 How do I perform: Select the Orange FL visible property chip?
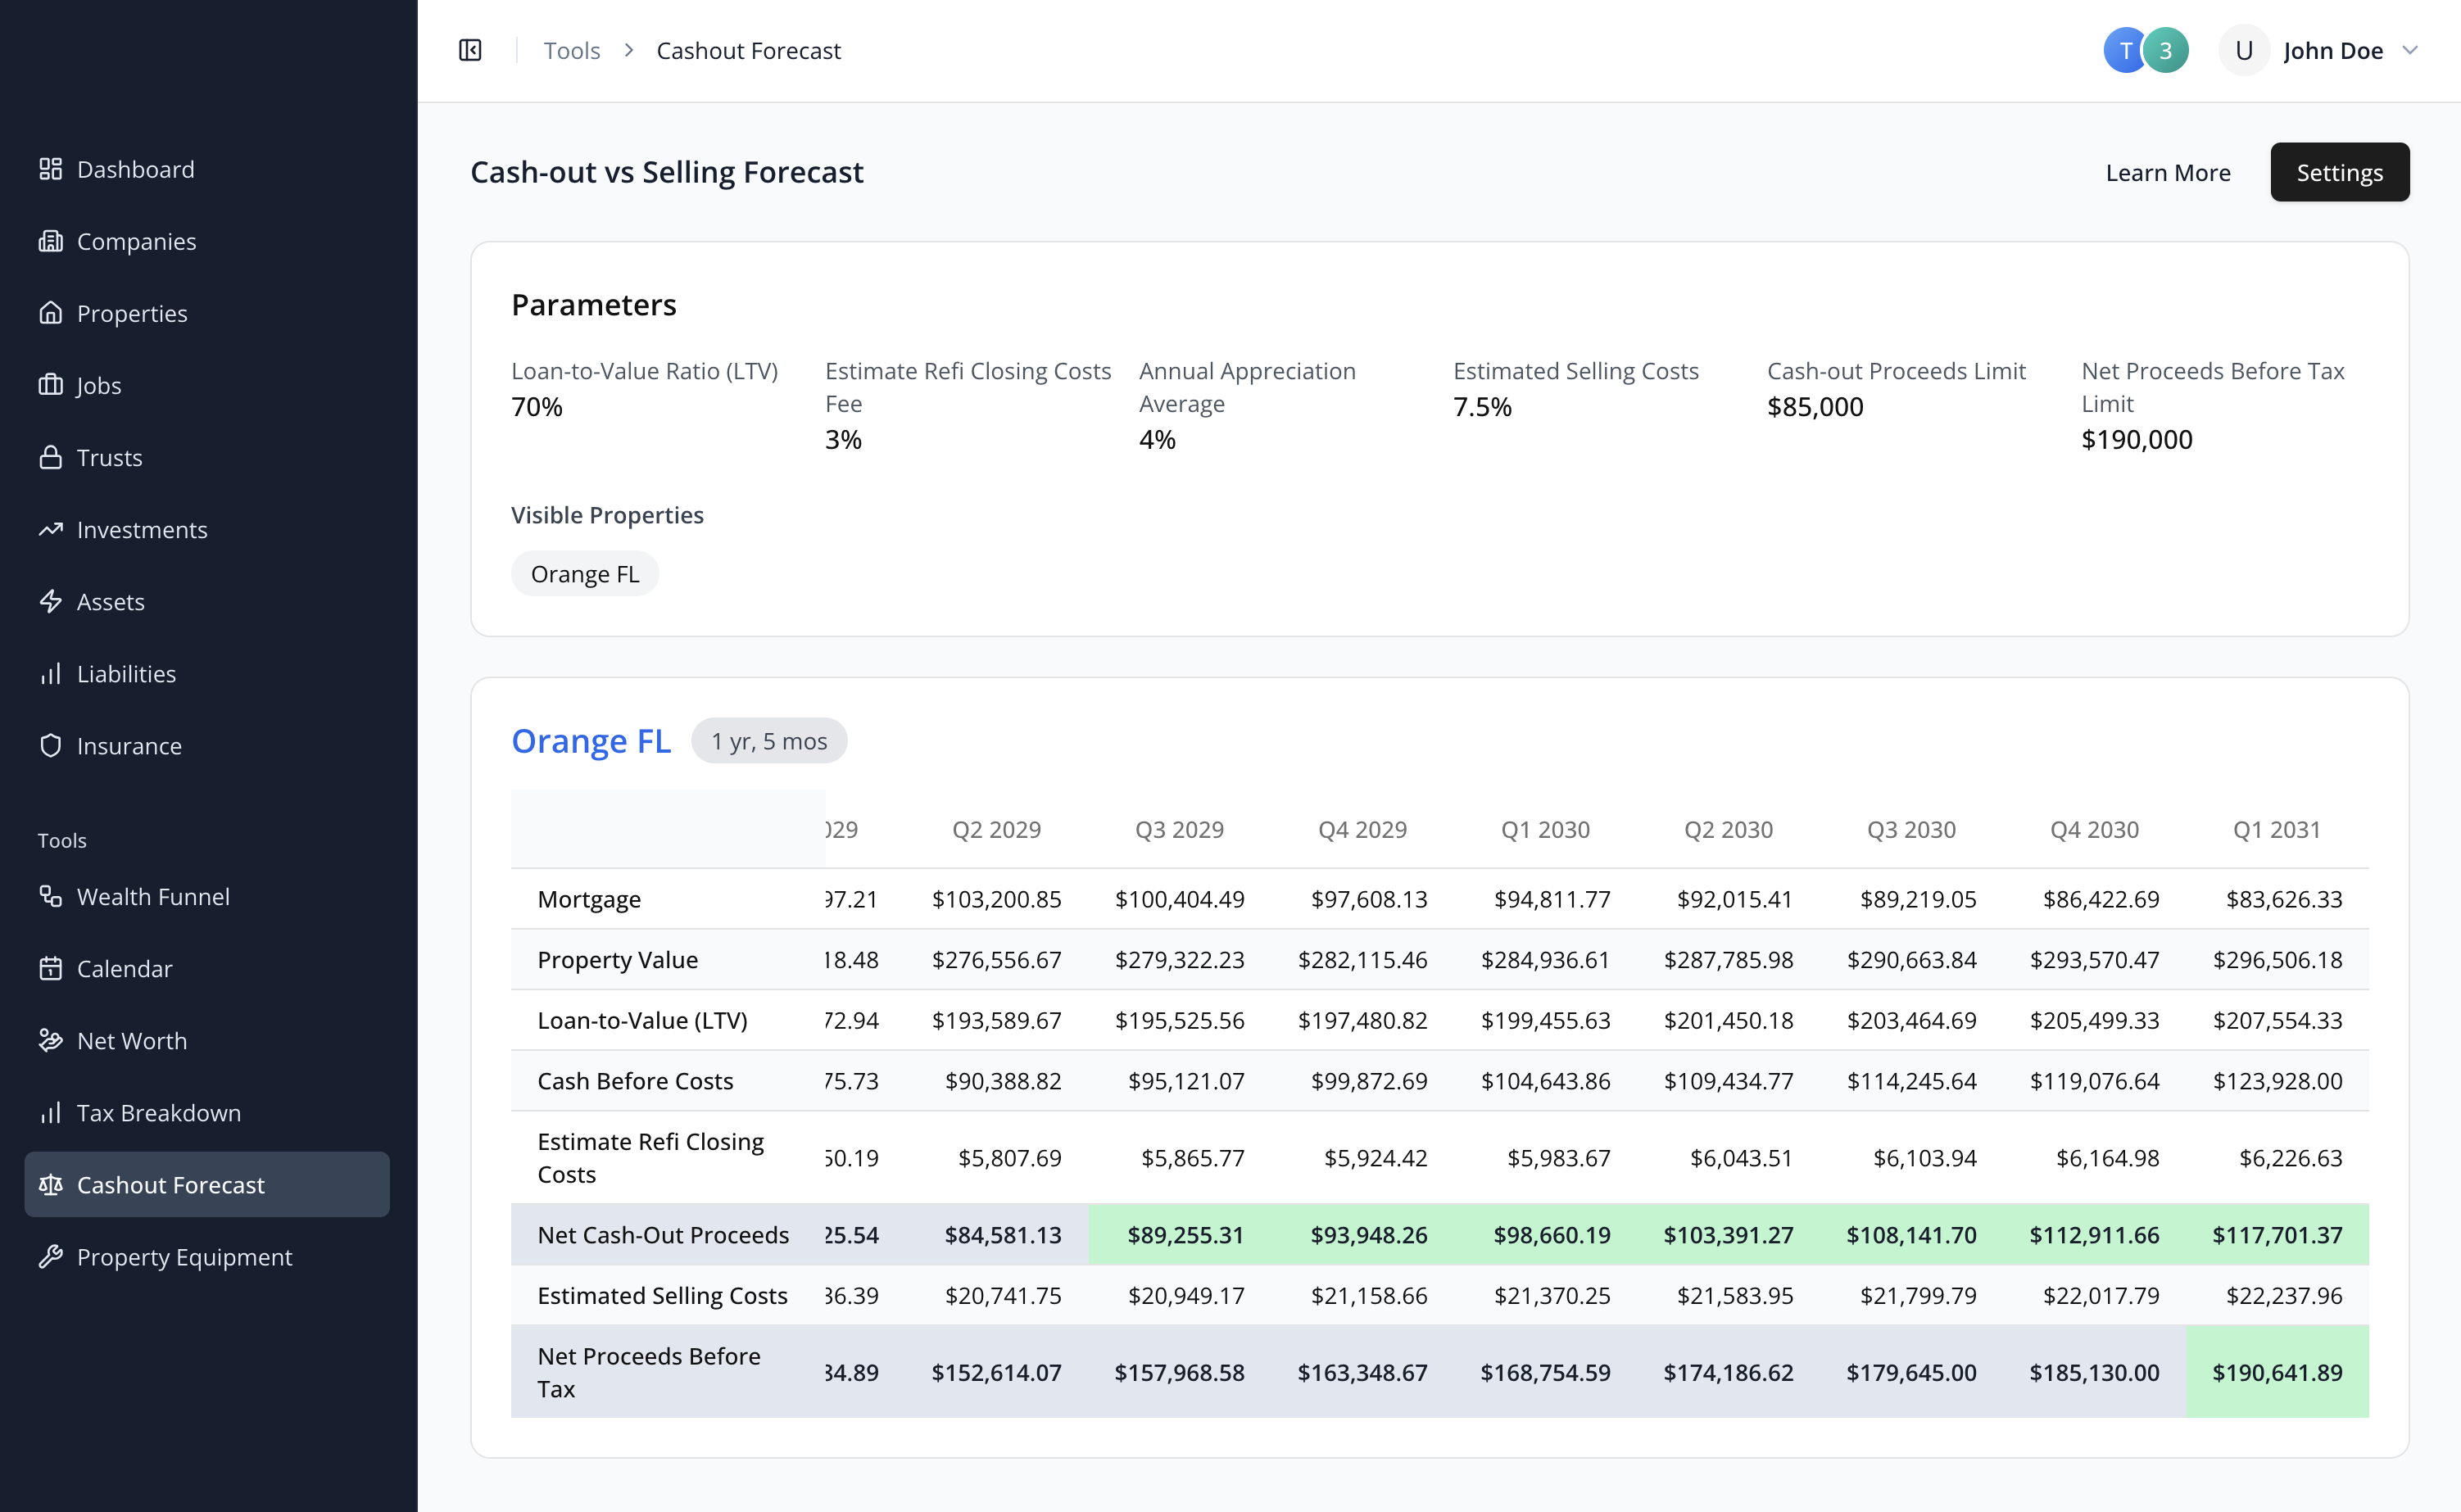tap(585, 574)
